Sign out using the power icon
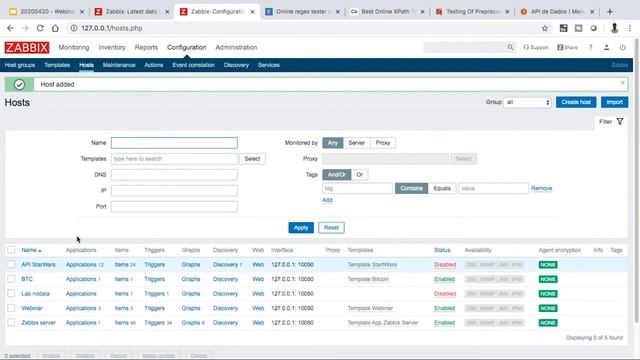 tap(622, 47)
